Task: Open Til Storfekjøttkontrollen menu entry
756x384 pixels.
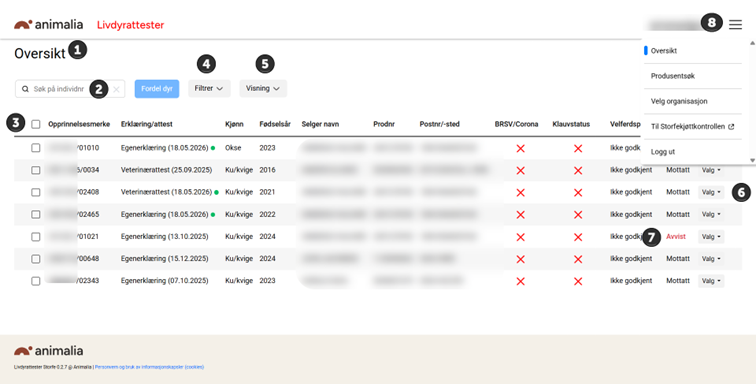Action: coord(692,126)
